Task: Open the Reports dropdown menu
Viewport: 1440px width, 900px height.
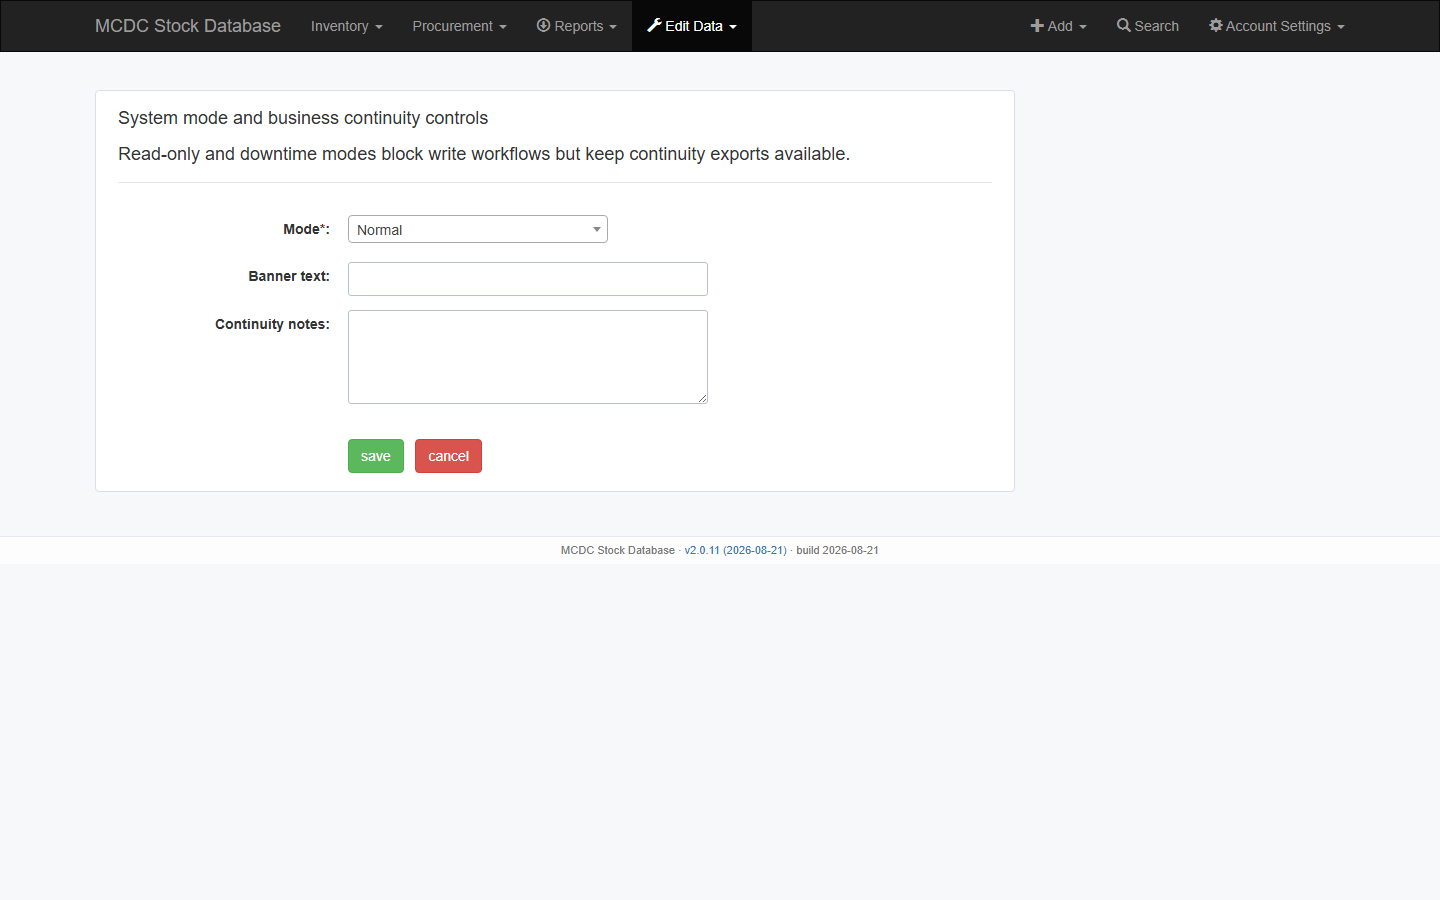Action: pyautogui.click(x=576, y=26)
